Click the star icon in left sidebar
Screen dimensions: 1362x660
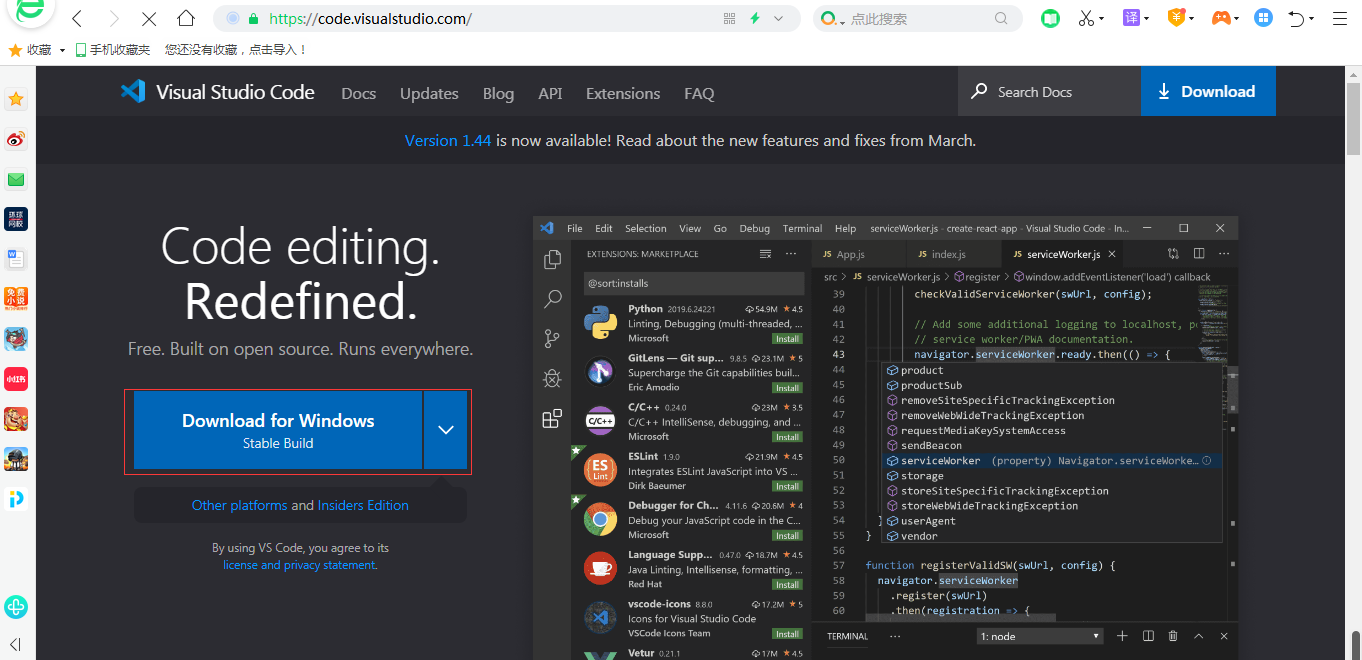[x=16, y=99]
